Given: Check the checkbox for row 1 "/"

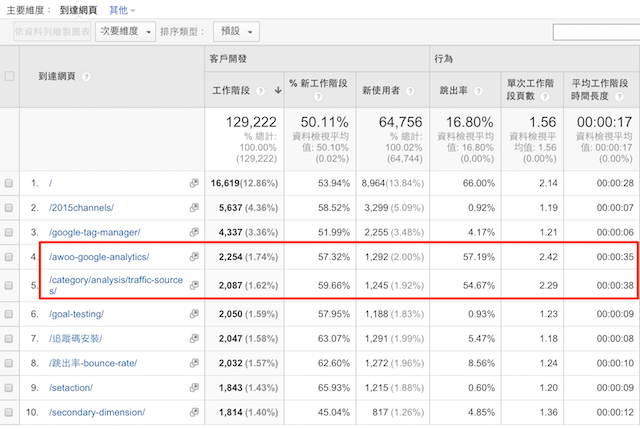Looking at the screenshot, I should point(10,184).
